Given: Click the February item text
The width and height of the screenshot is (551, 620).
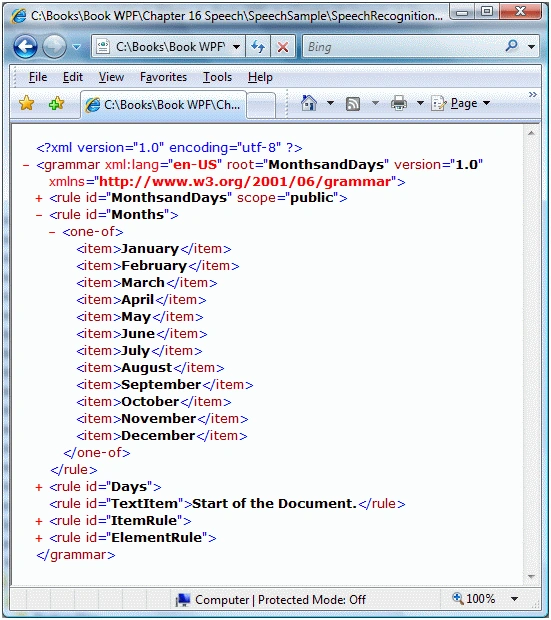Looking at the screenshot, I should (x=154, y=266).
